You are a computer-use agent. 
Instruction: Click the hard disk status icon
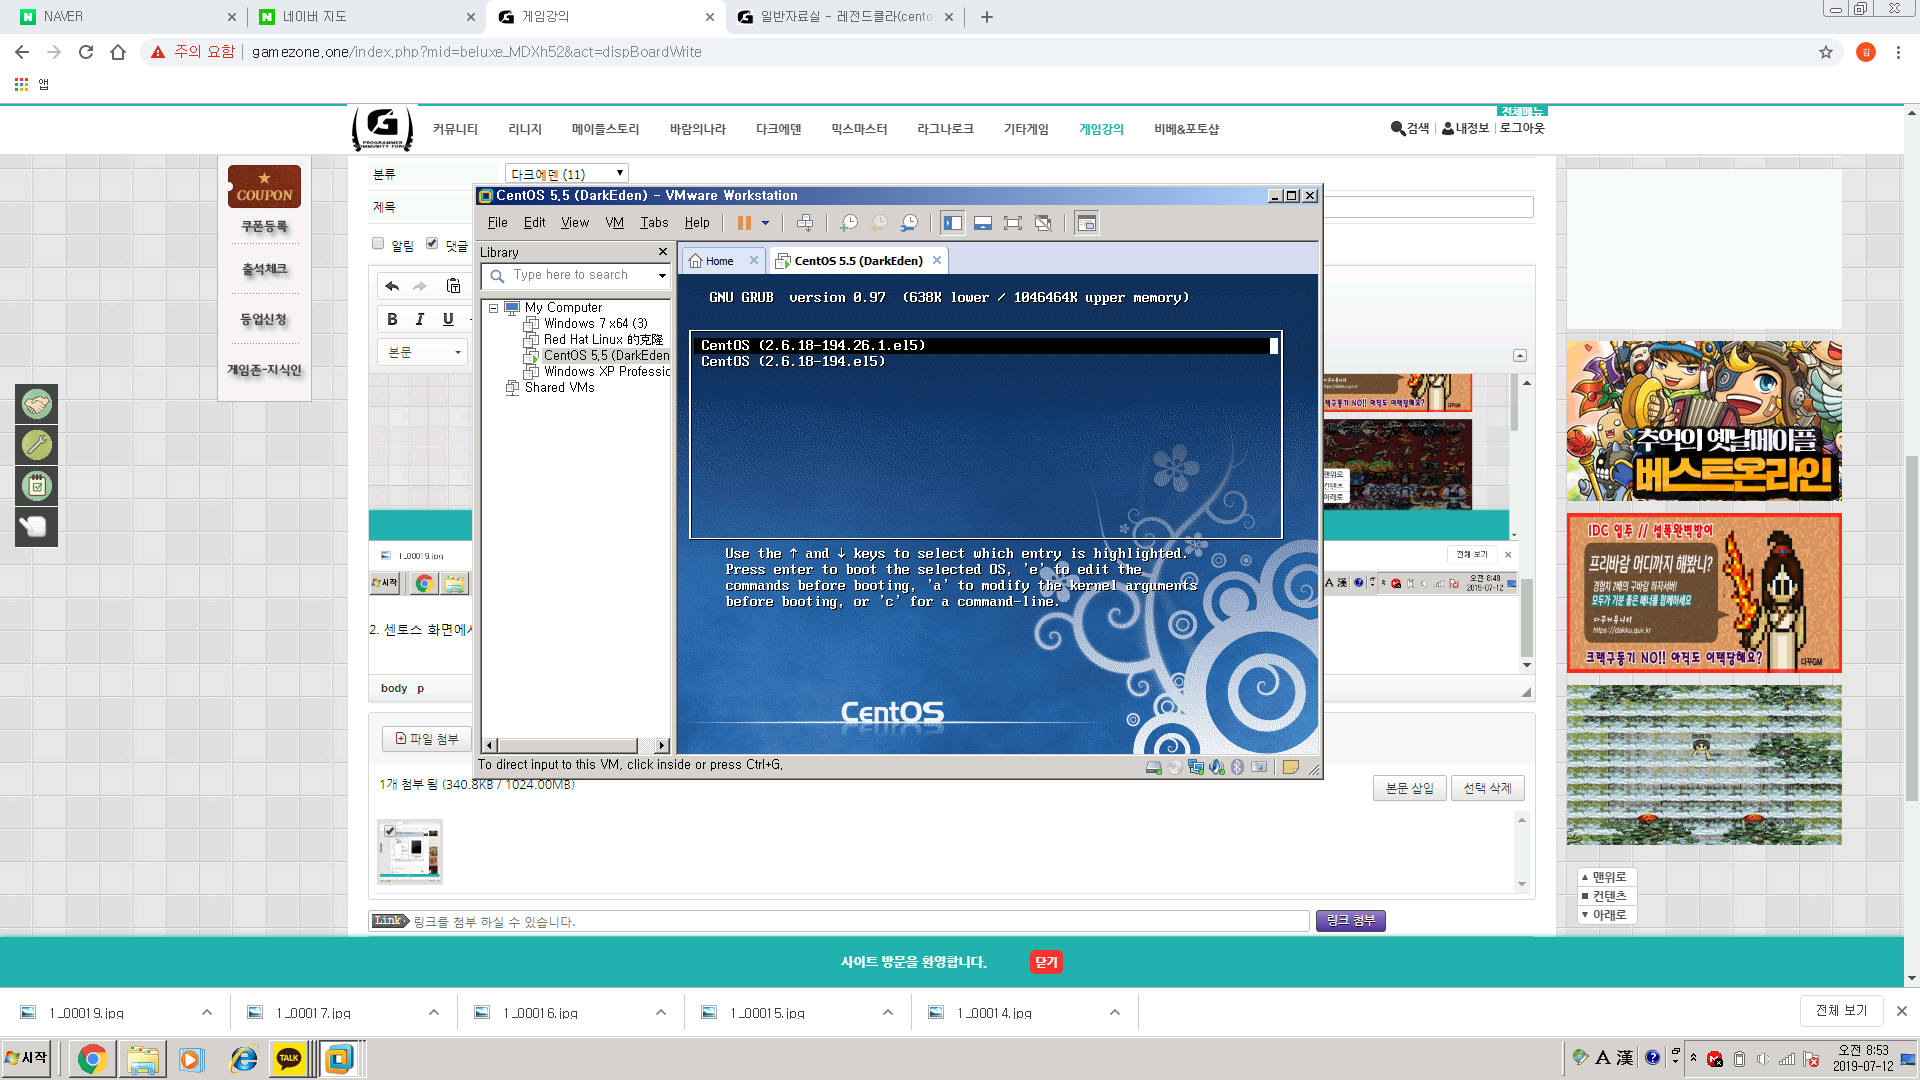(1153, 767)
